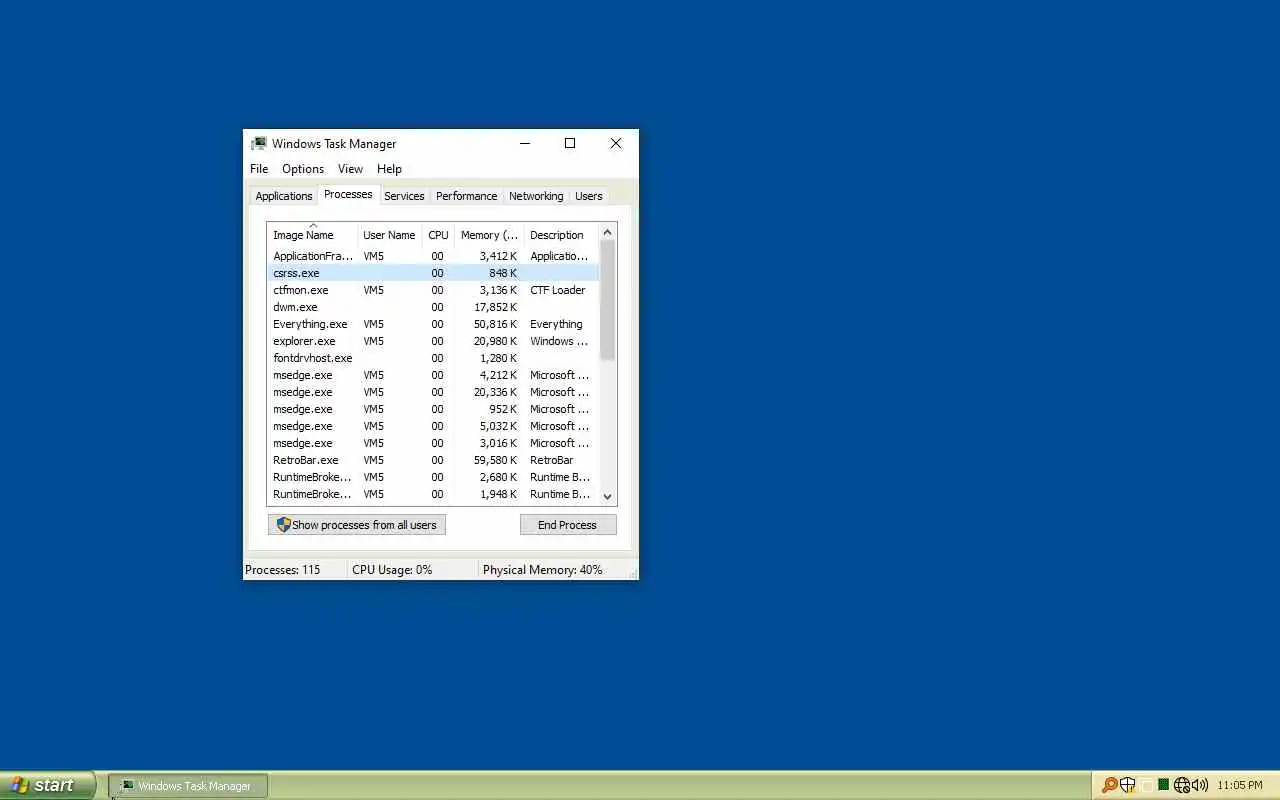Click the End Process button
1280x800 pixels.
point(567,525)
